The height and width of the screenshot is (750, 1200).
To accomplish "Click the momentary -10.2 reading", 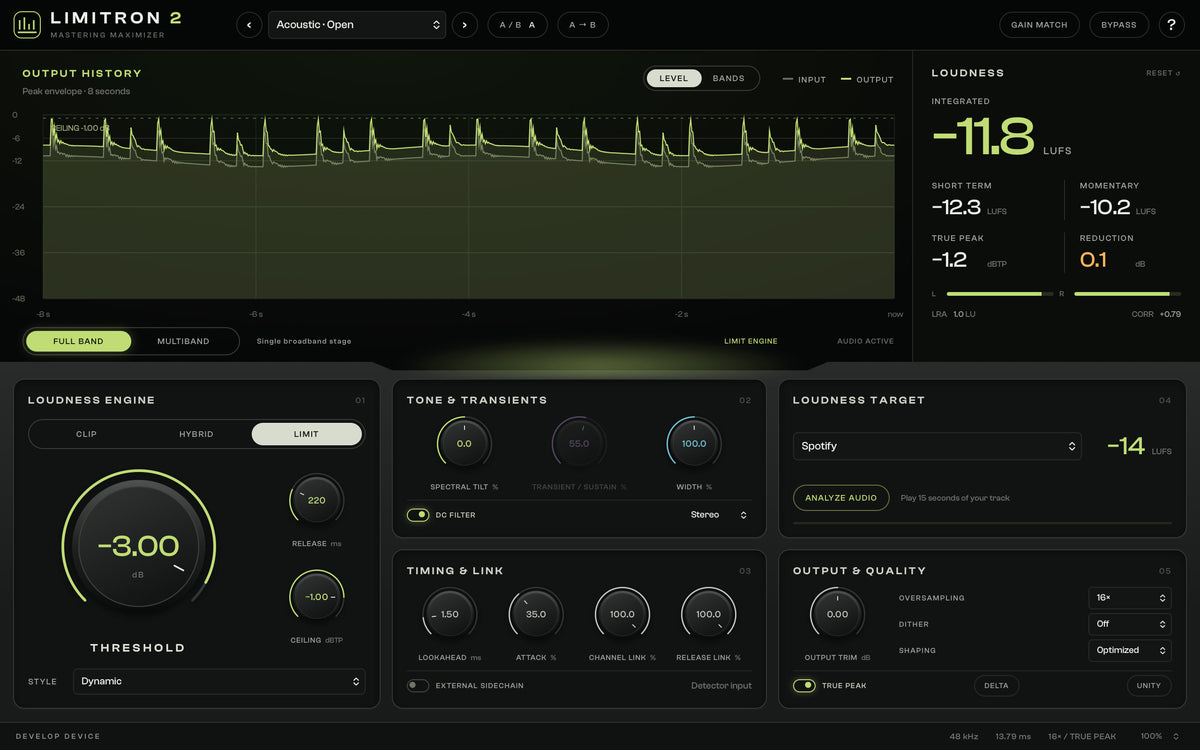I will pyautogui.click(x=1105, y=208).
